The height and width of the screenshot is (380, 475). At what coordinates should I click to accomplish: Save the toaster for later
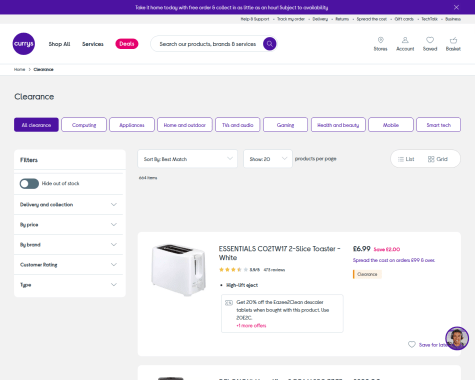point(428,344)
